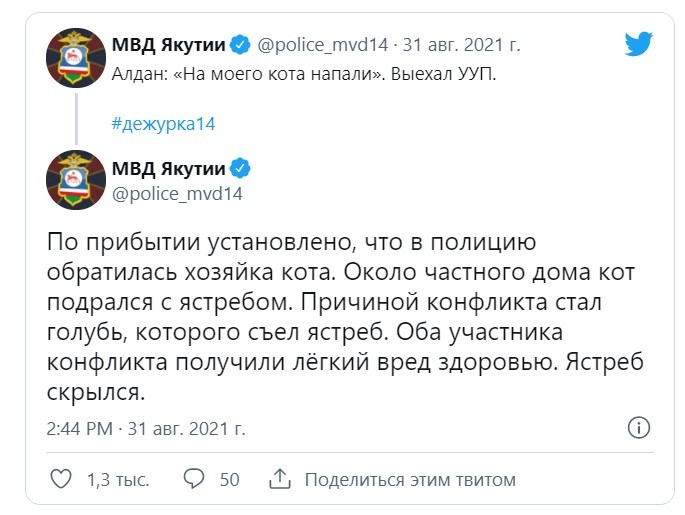Open the tweet info circle icon
This screenshot has width=685, height=515.
(x=639, y=428)
